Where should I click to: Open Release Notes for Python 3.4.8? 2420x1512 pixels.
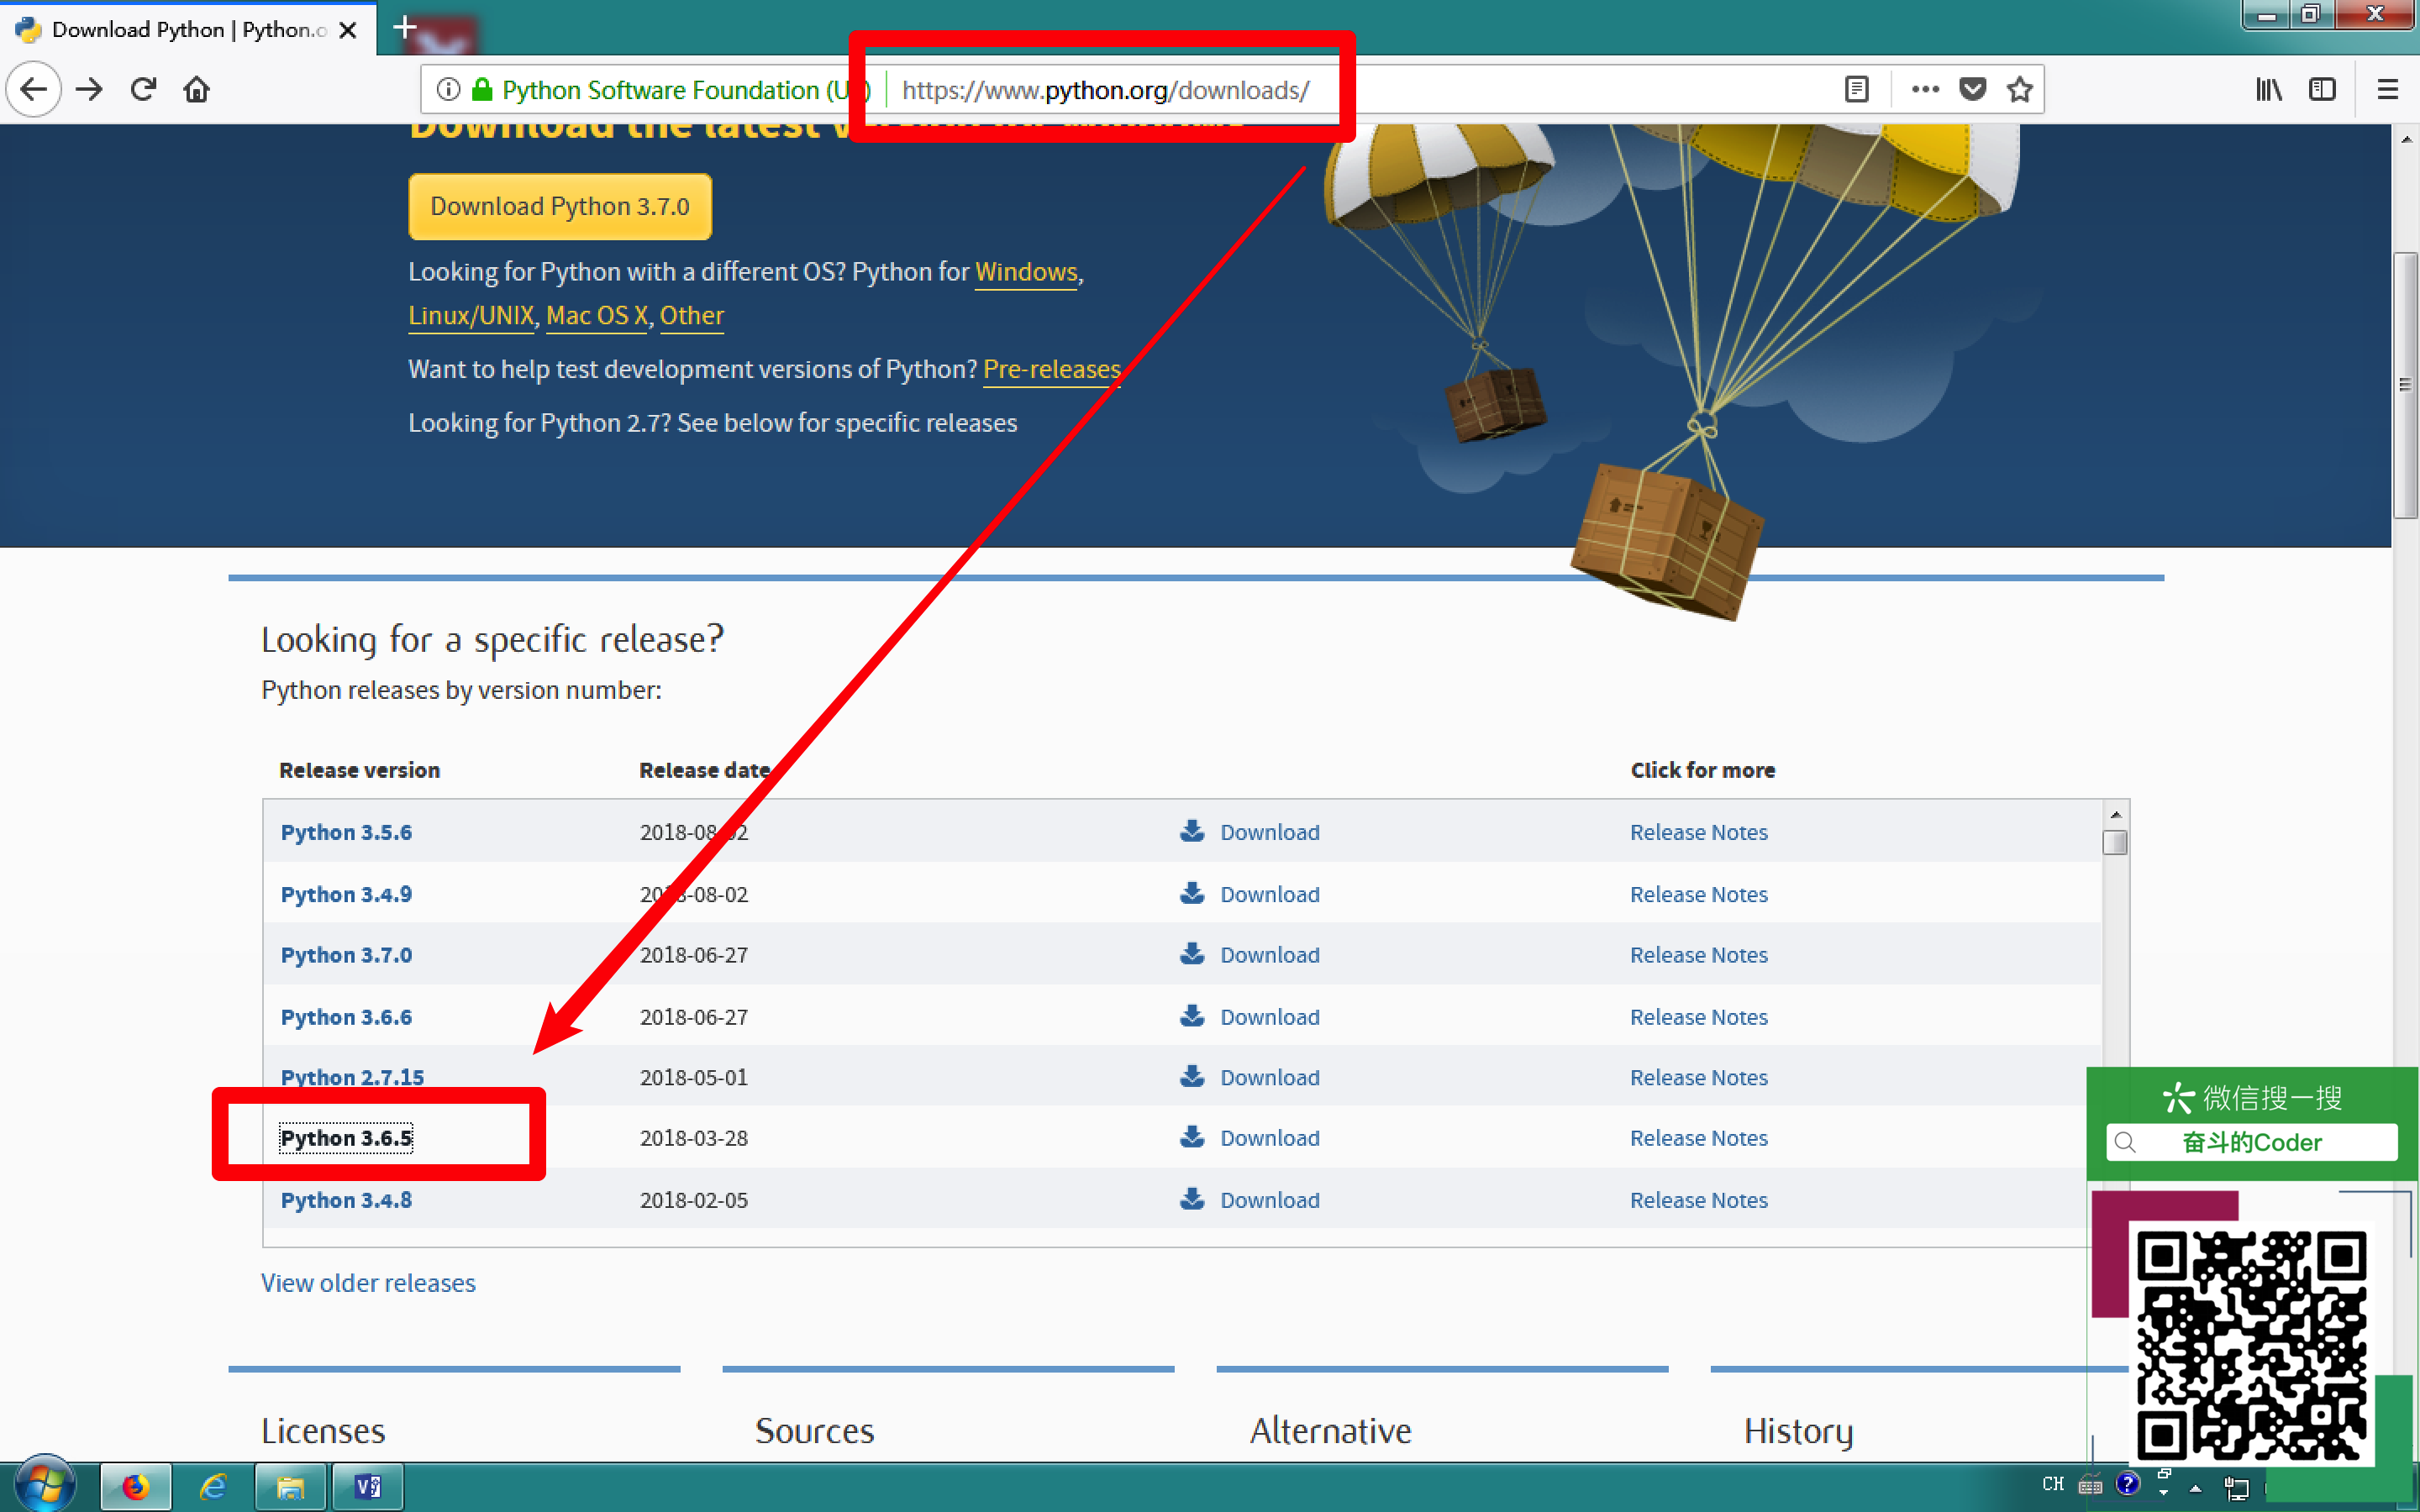pyautogui.click(x=1698, y=1200)
